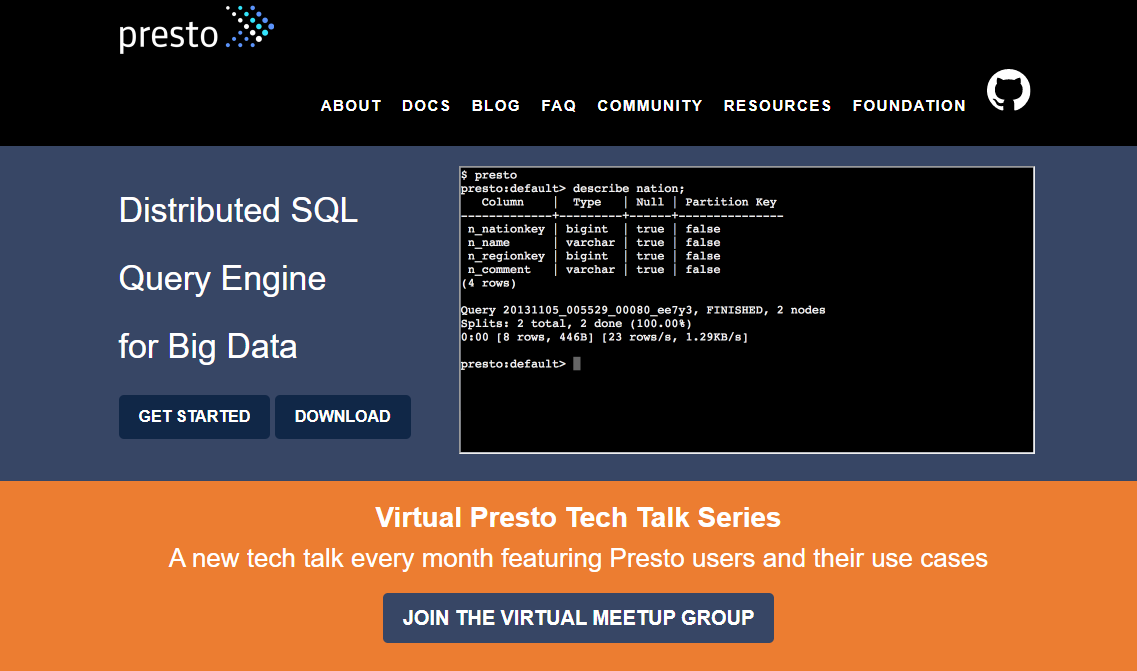
Task: Go to the DOCS page
Action: pos(426,106)
